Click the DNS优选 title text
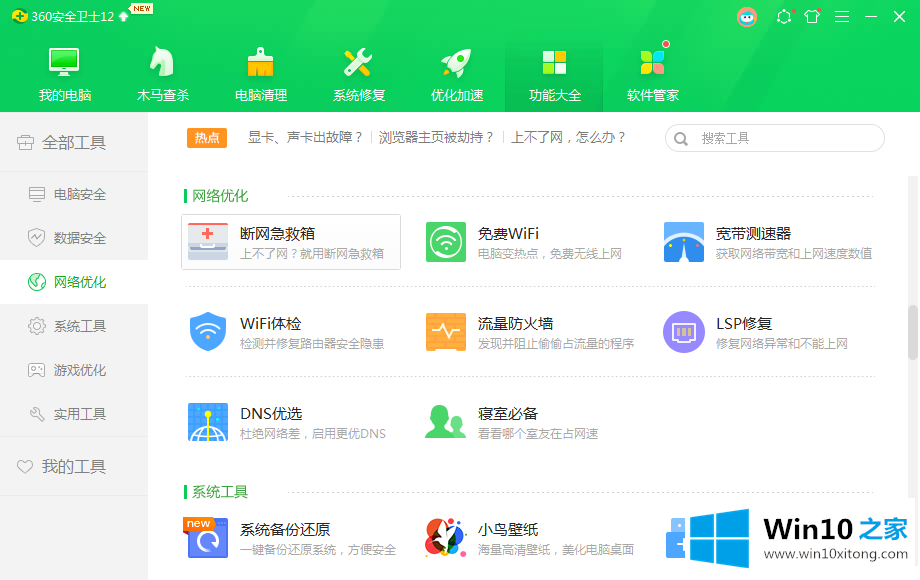This screenshot has height=580, width=920. point(271,414)
